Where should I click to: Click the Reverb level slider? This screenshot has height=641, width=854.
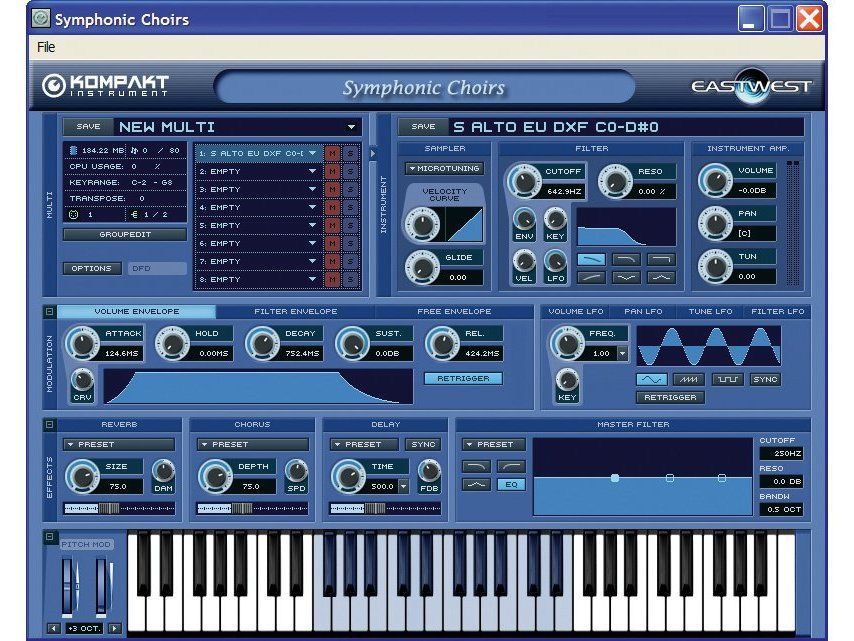[119, 509]
